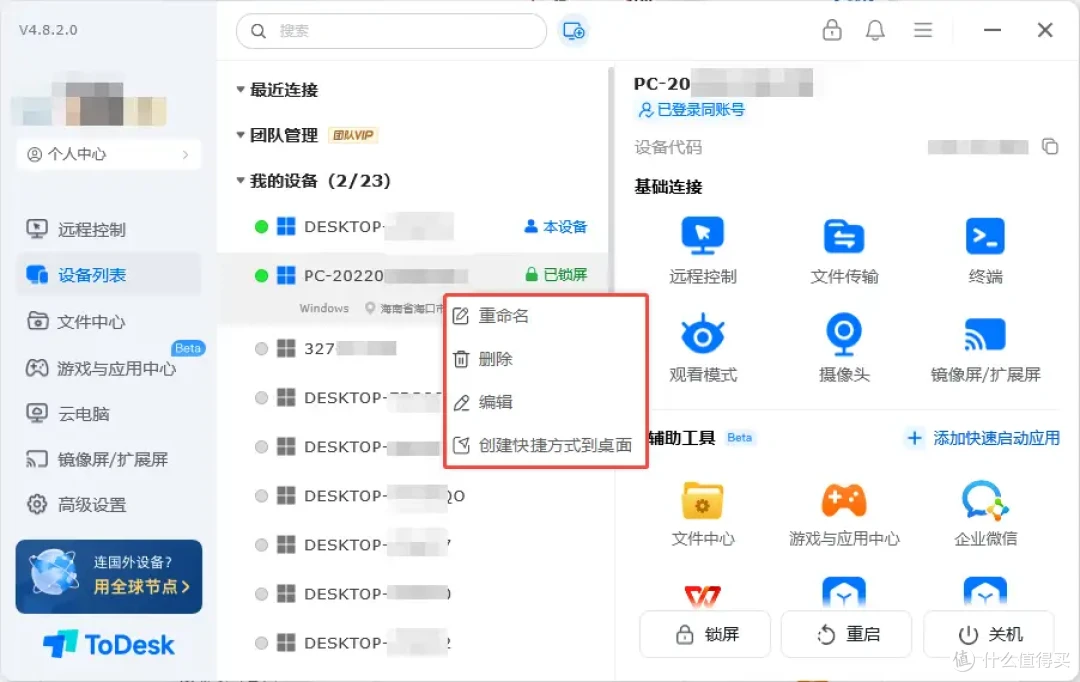This screenshot has width=1080, height=682.
Task: Open the 摄像头 camera icon
Action: click(844, 333)
